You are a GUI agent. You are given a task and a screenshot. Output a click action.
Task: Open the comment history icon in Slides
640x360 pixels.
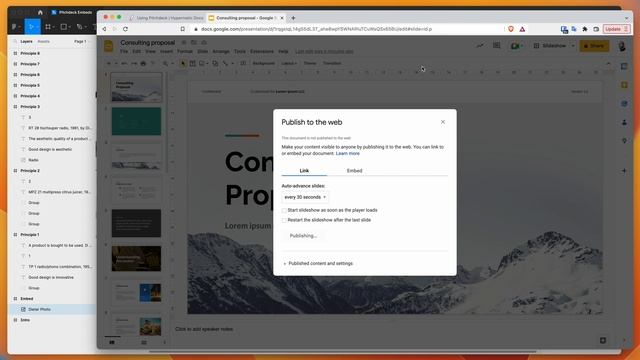tap(496, 46)
